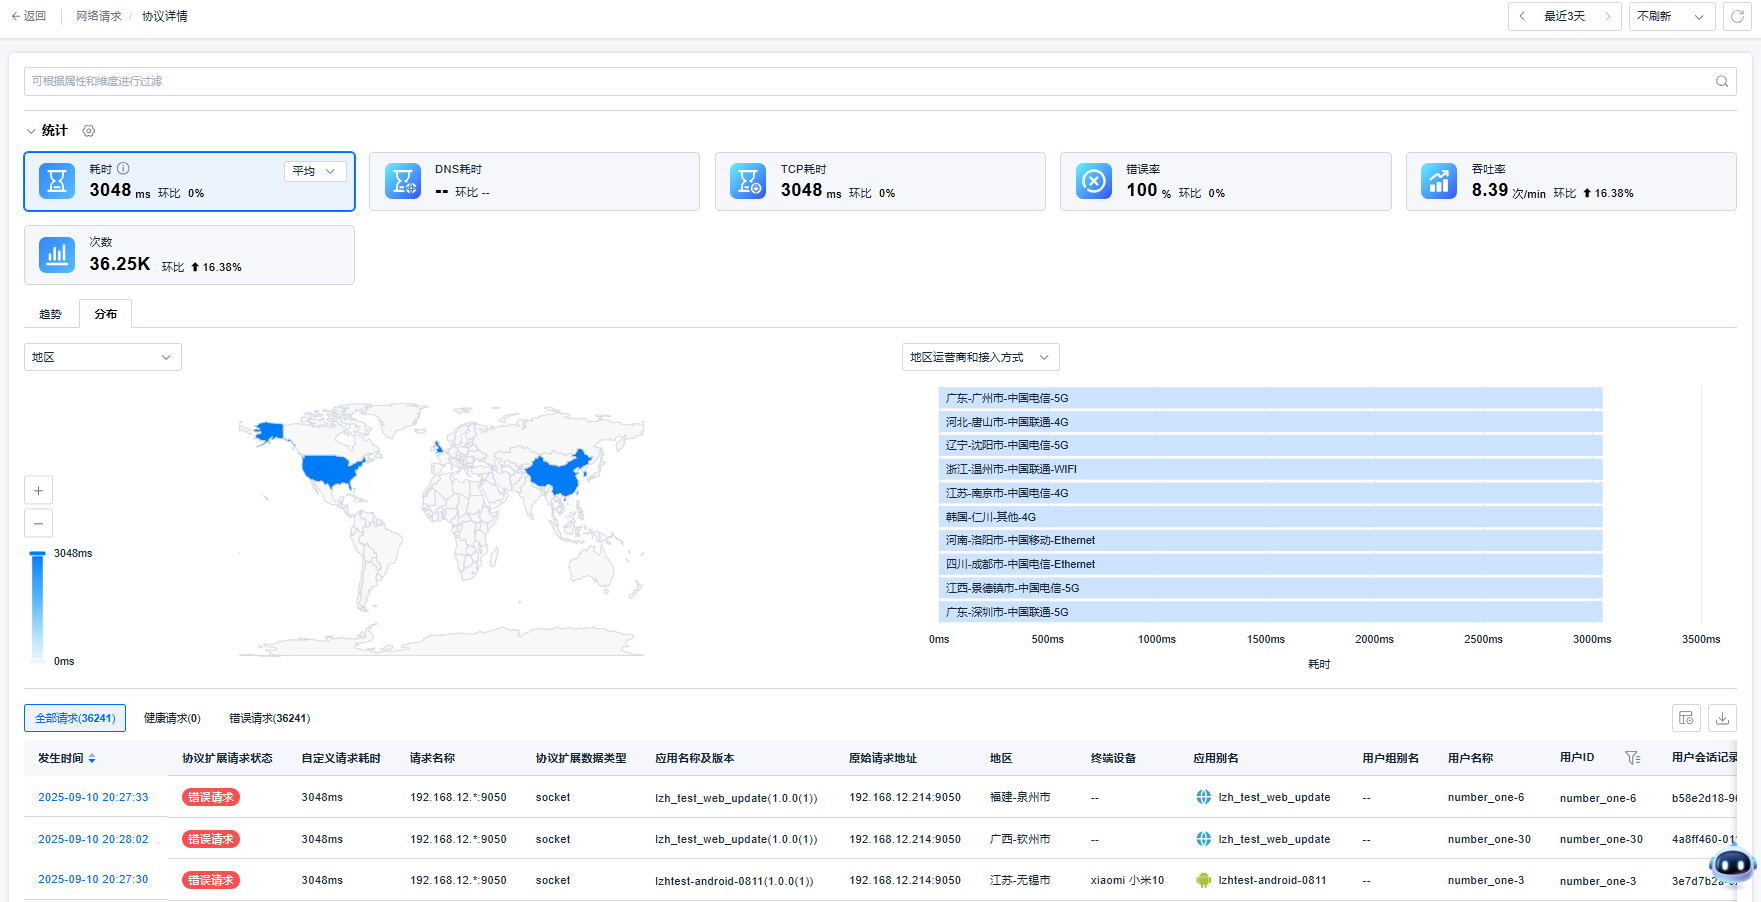Image resolution: width=1761 pixels, height=902 pixels.
Task: Select the 吞吐率 statistic card
Action: click(1570, 182)
